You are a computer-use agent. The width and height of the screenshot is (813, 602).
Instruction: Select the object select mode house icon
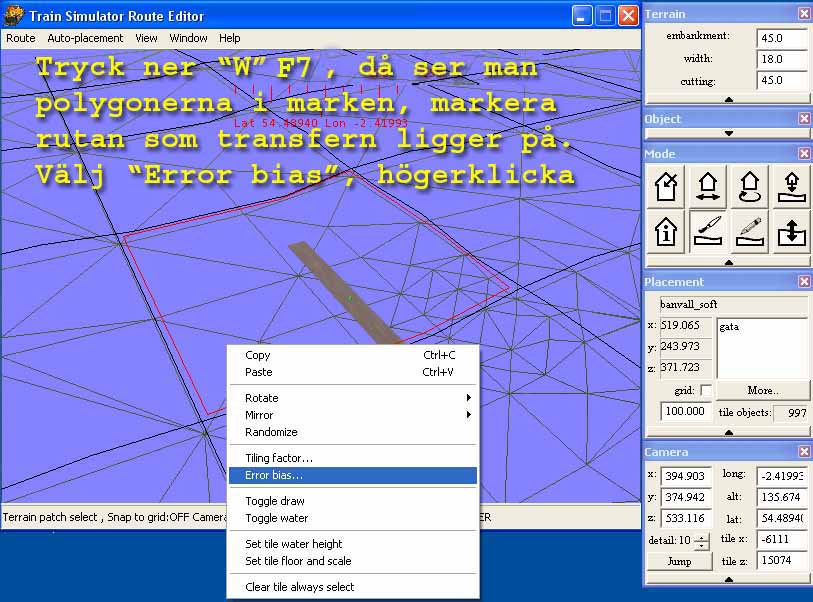pyautogui.click(x=666, y=187)
